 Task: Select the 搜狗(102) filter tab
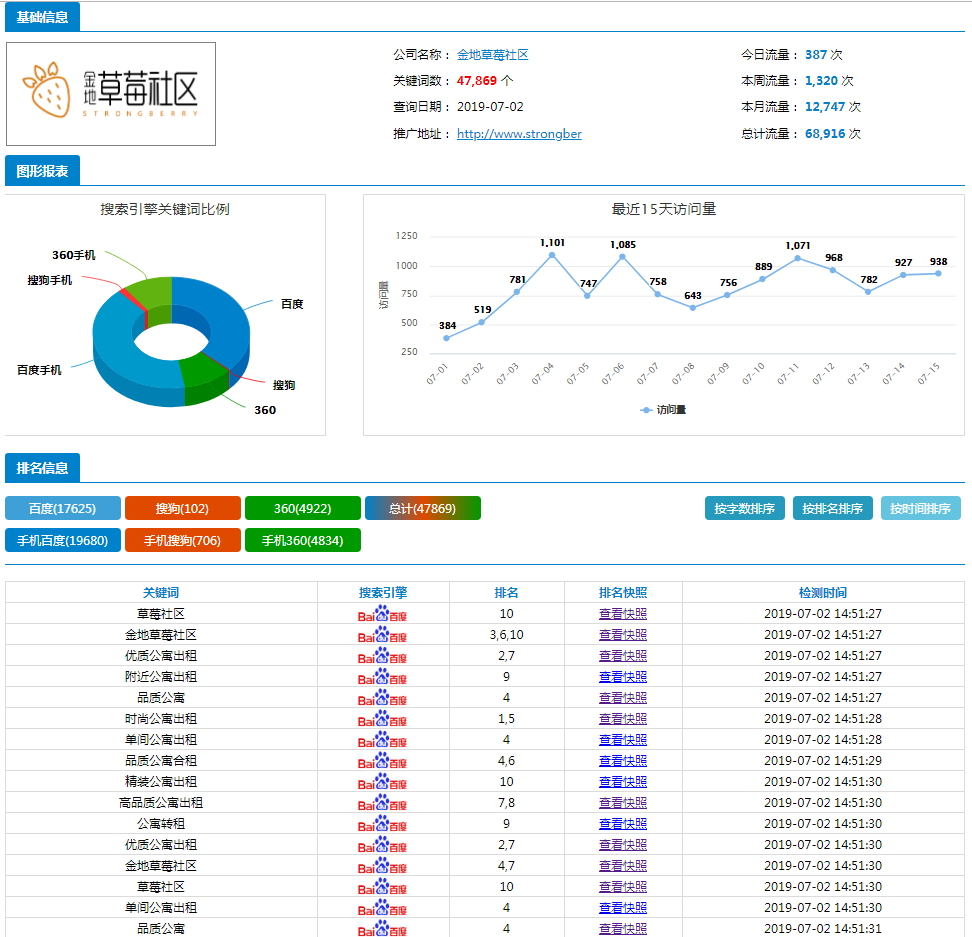183,508
